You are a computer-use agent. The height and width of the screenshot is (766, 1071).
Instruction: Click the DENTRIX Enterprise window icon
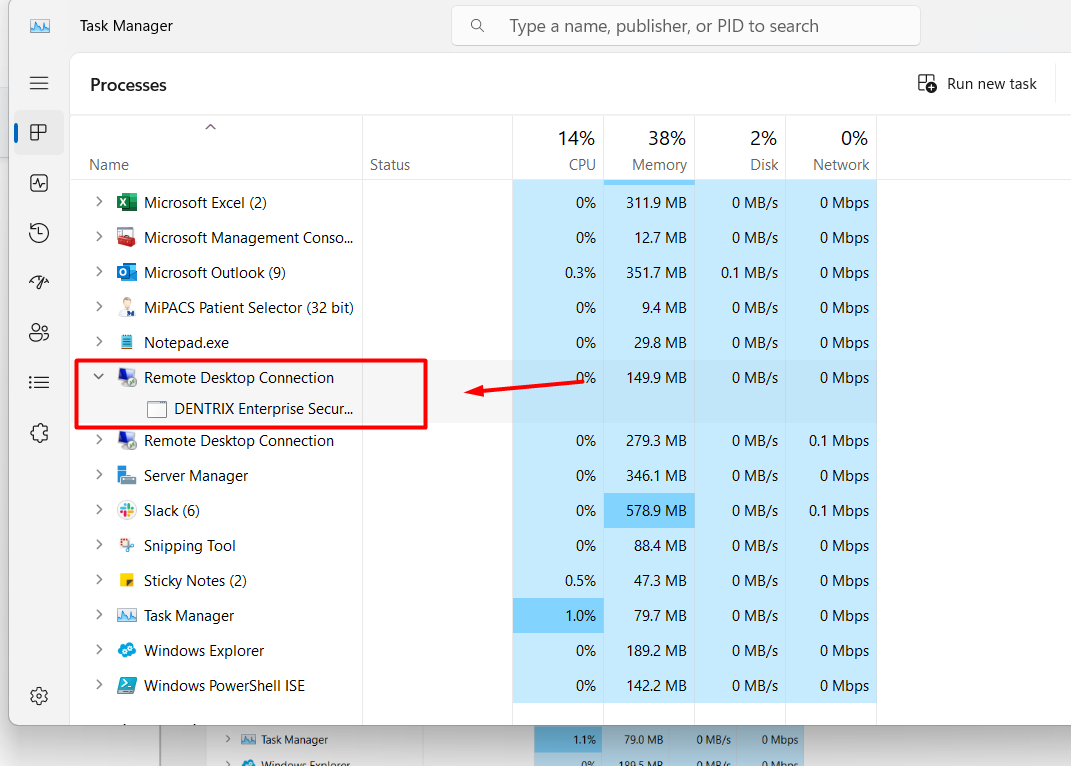[x=157, y=409]
